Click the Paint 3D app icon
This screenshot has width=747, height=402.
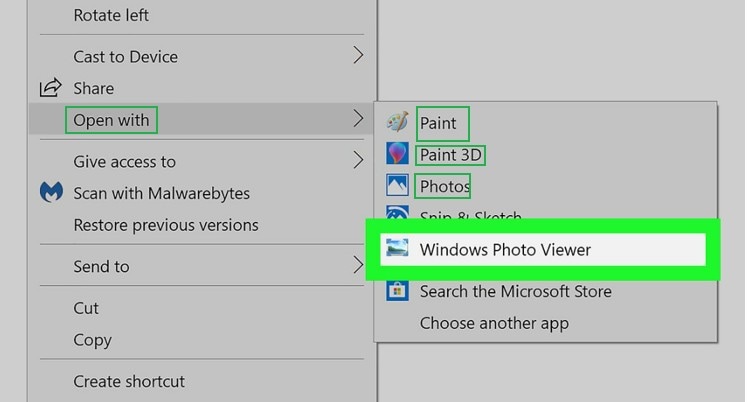pos(397,154)
